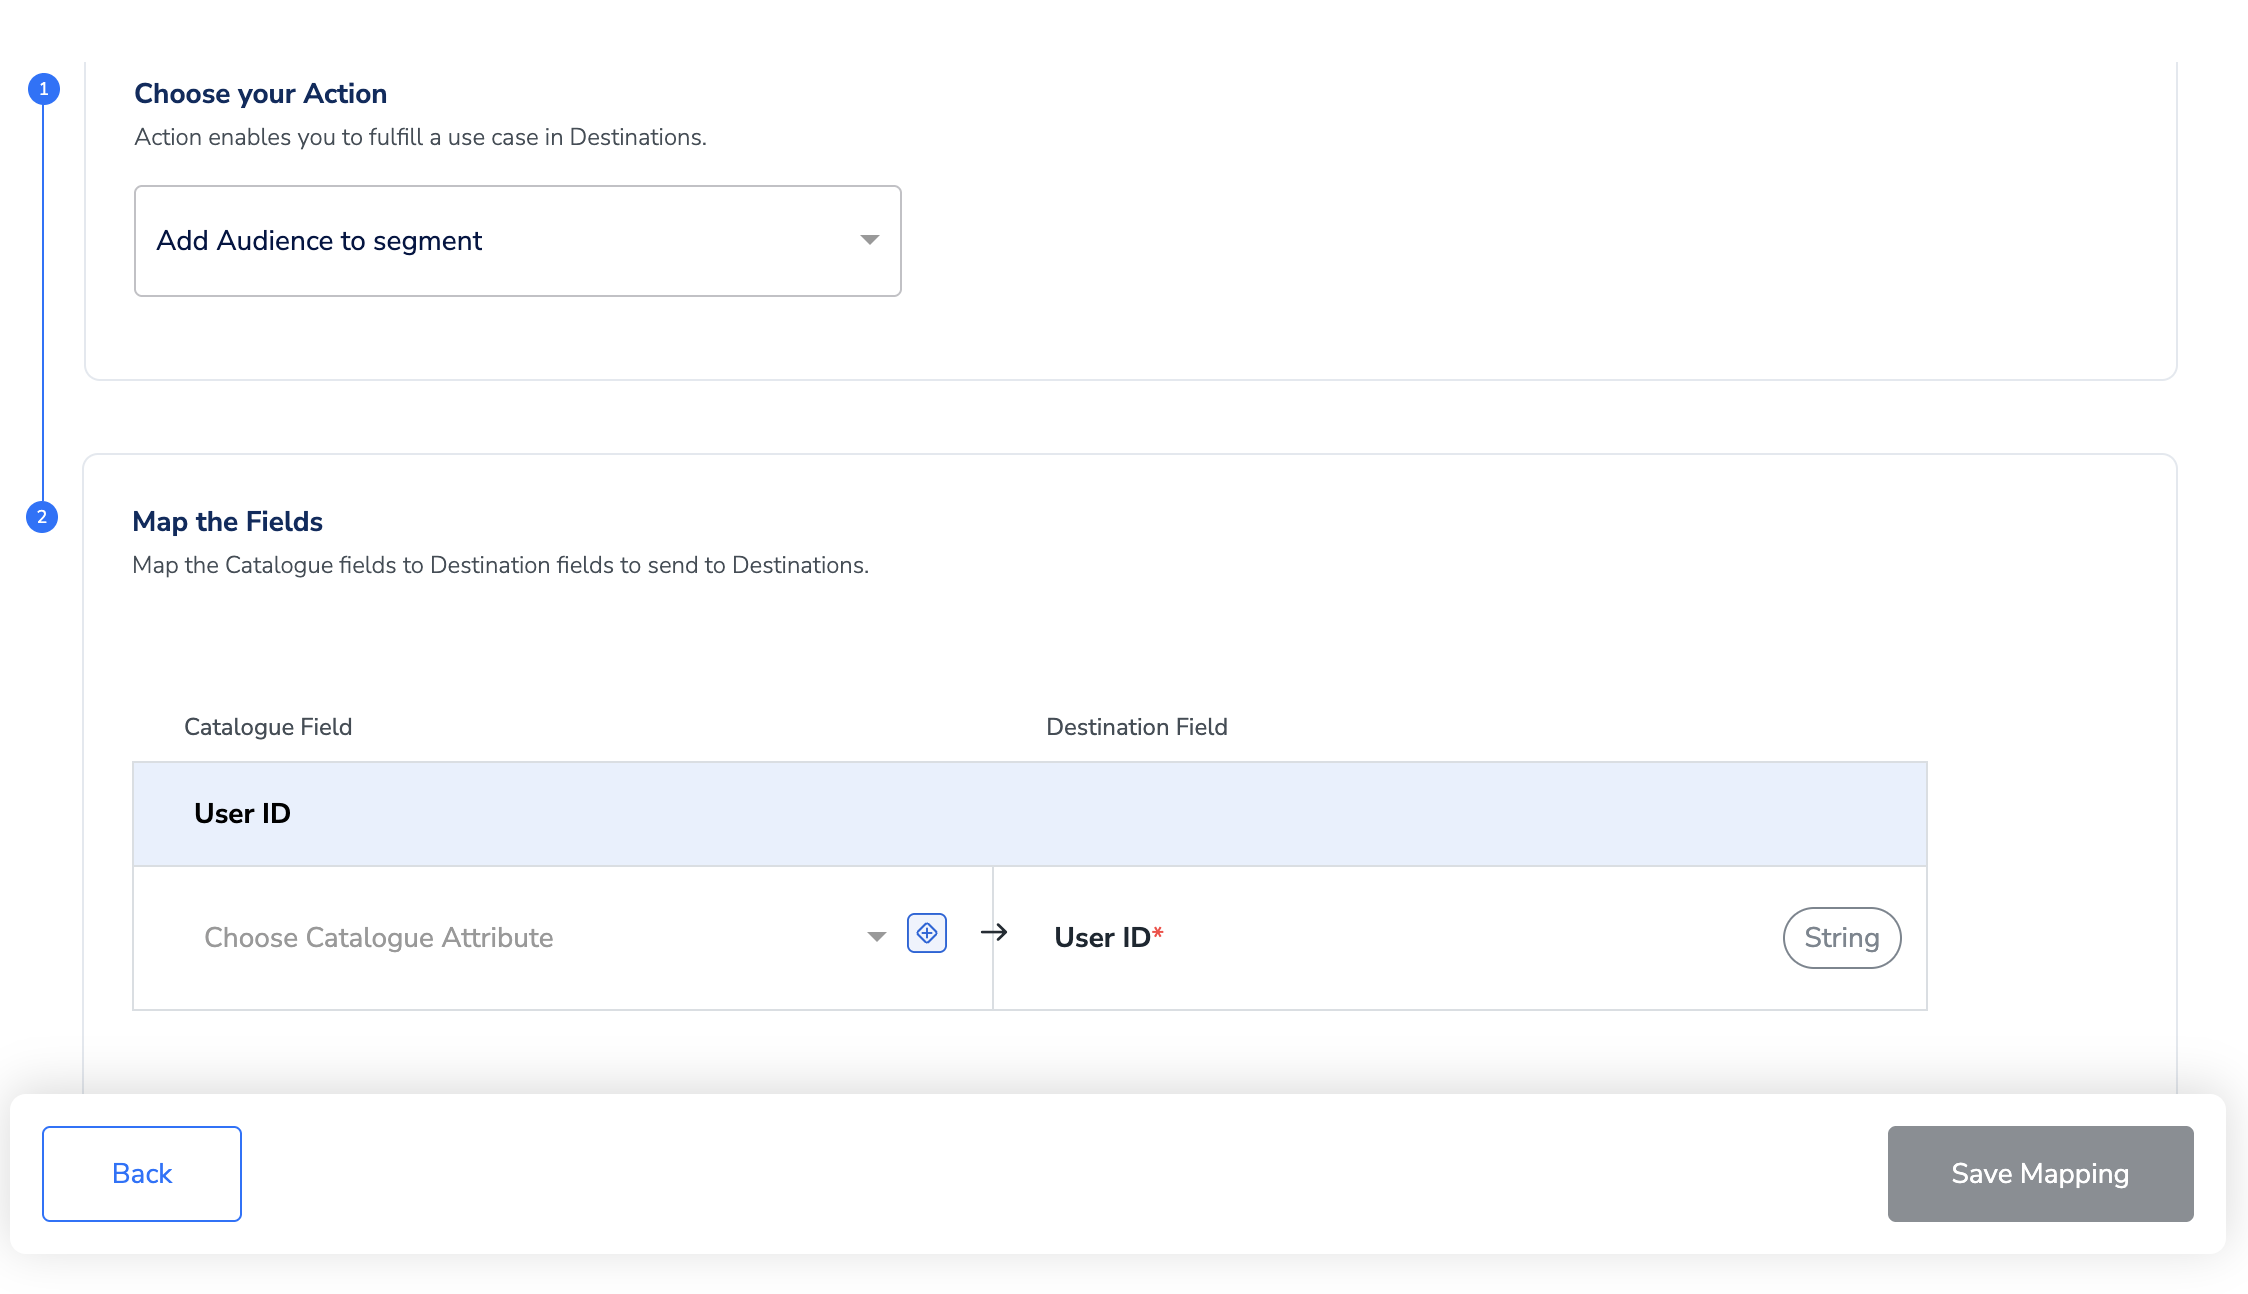Click the blue custom value icon
This screenshot has height=1294, width=2248.
(x=926, y=933)
